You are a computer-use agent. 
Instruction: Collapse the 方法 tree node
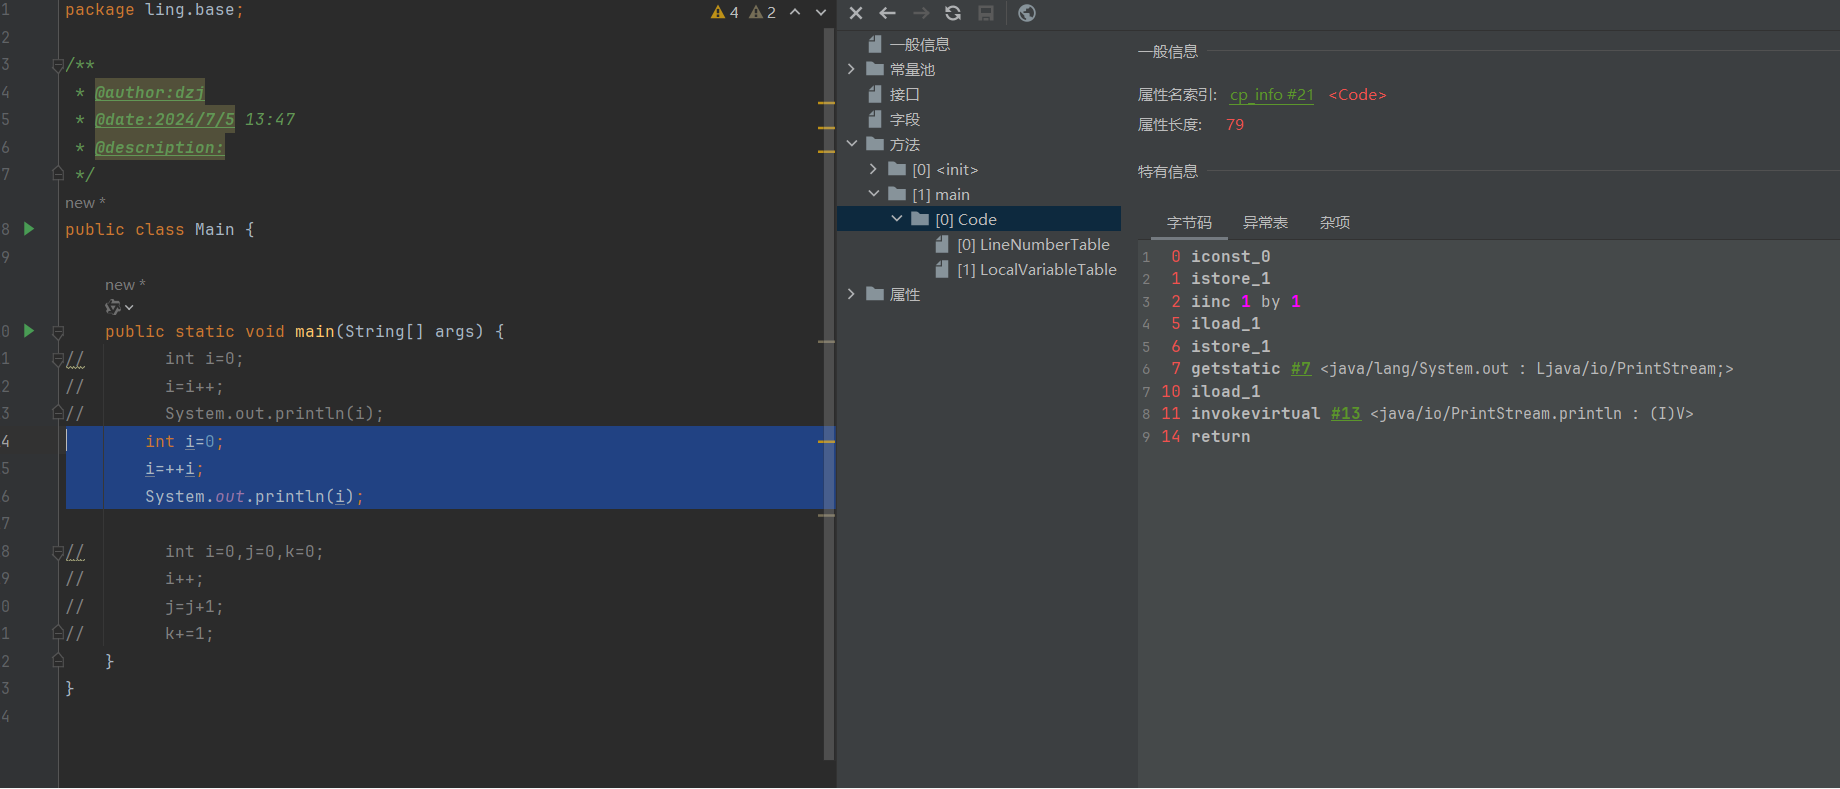(x=851, y=144)
